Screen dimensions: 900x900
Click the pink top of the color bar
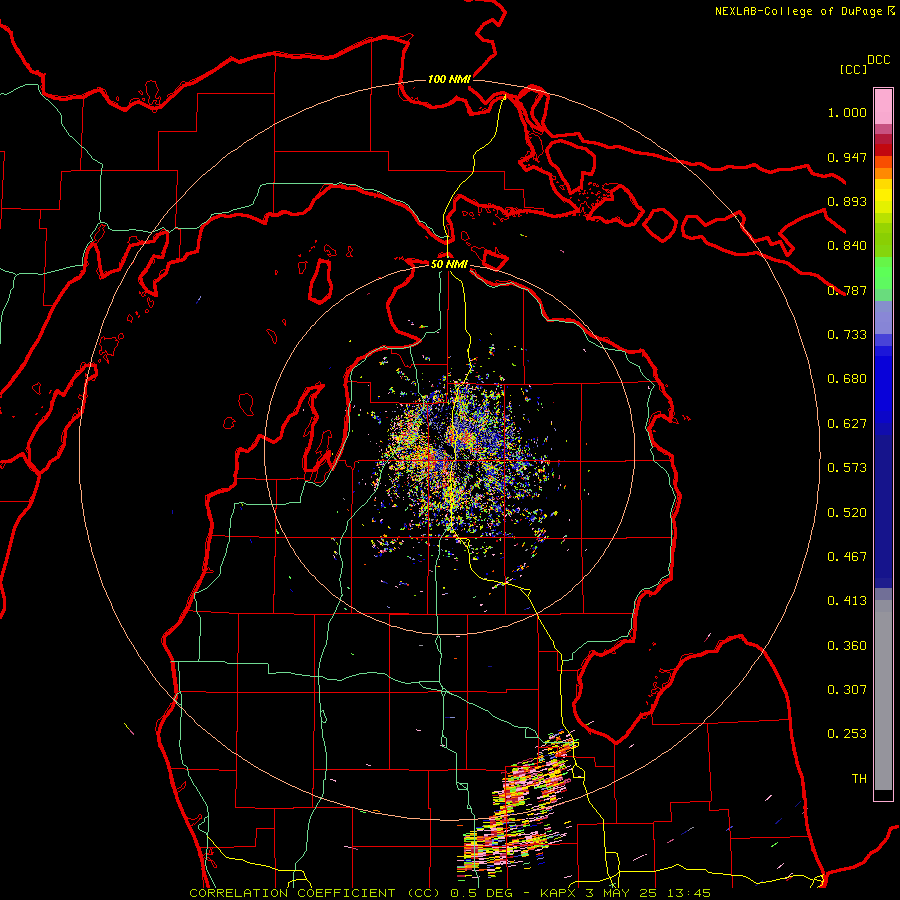(x=883, y=107)
